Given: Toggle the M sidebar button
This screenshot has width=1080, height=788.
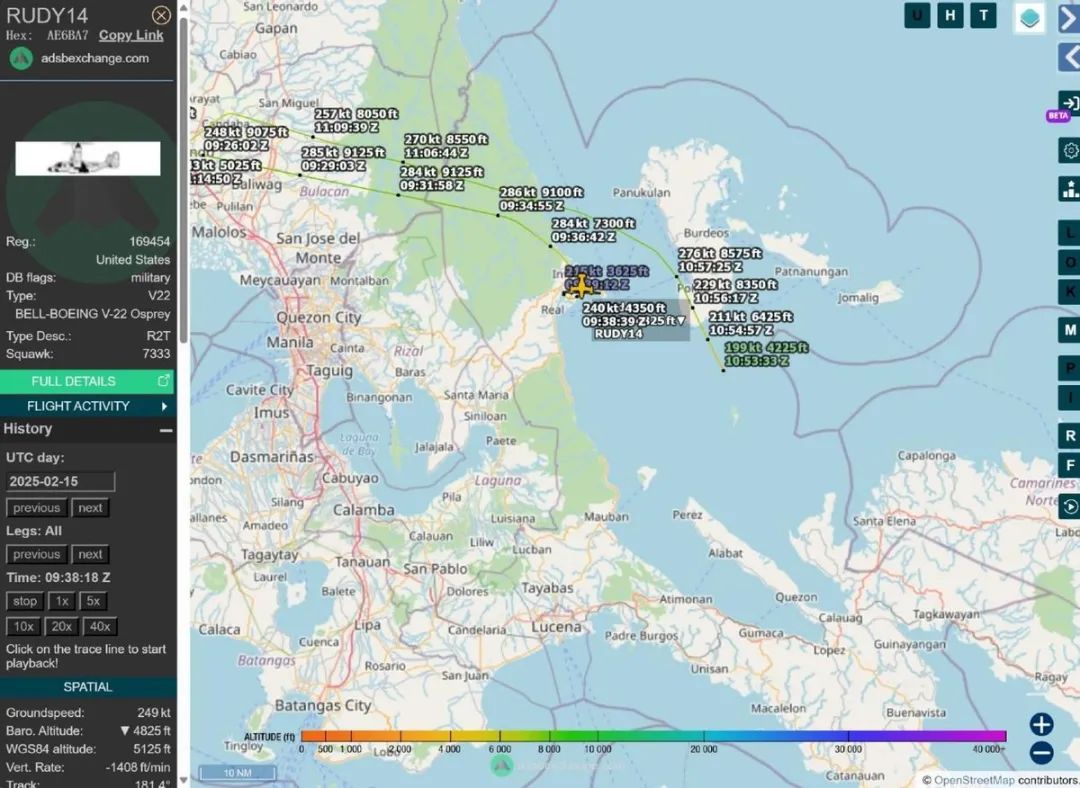Looking at the screenshot, I should (x=1070, y=330).
